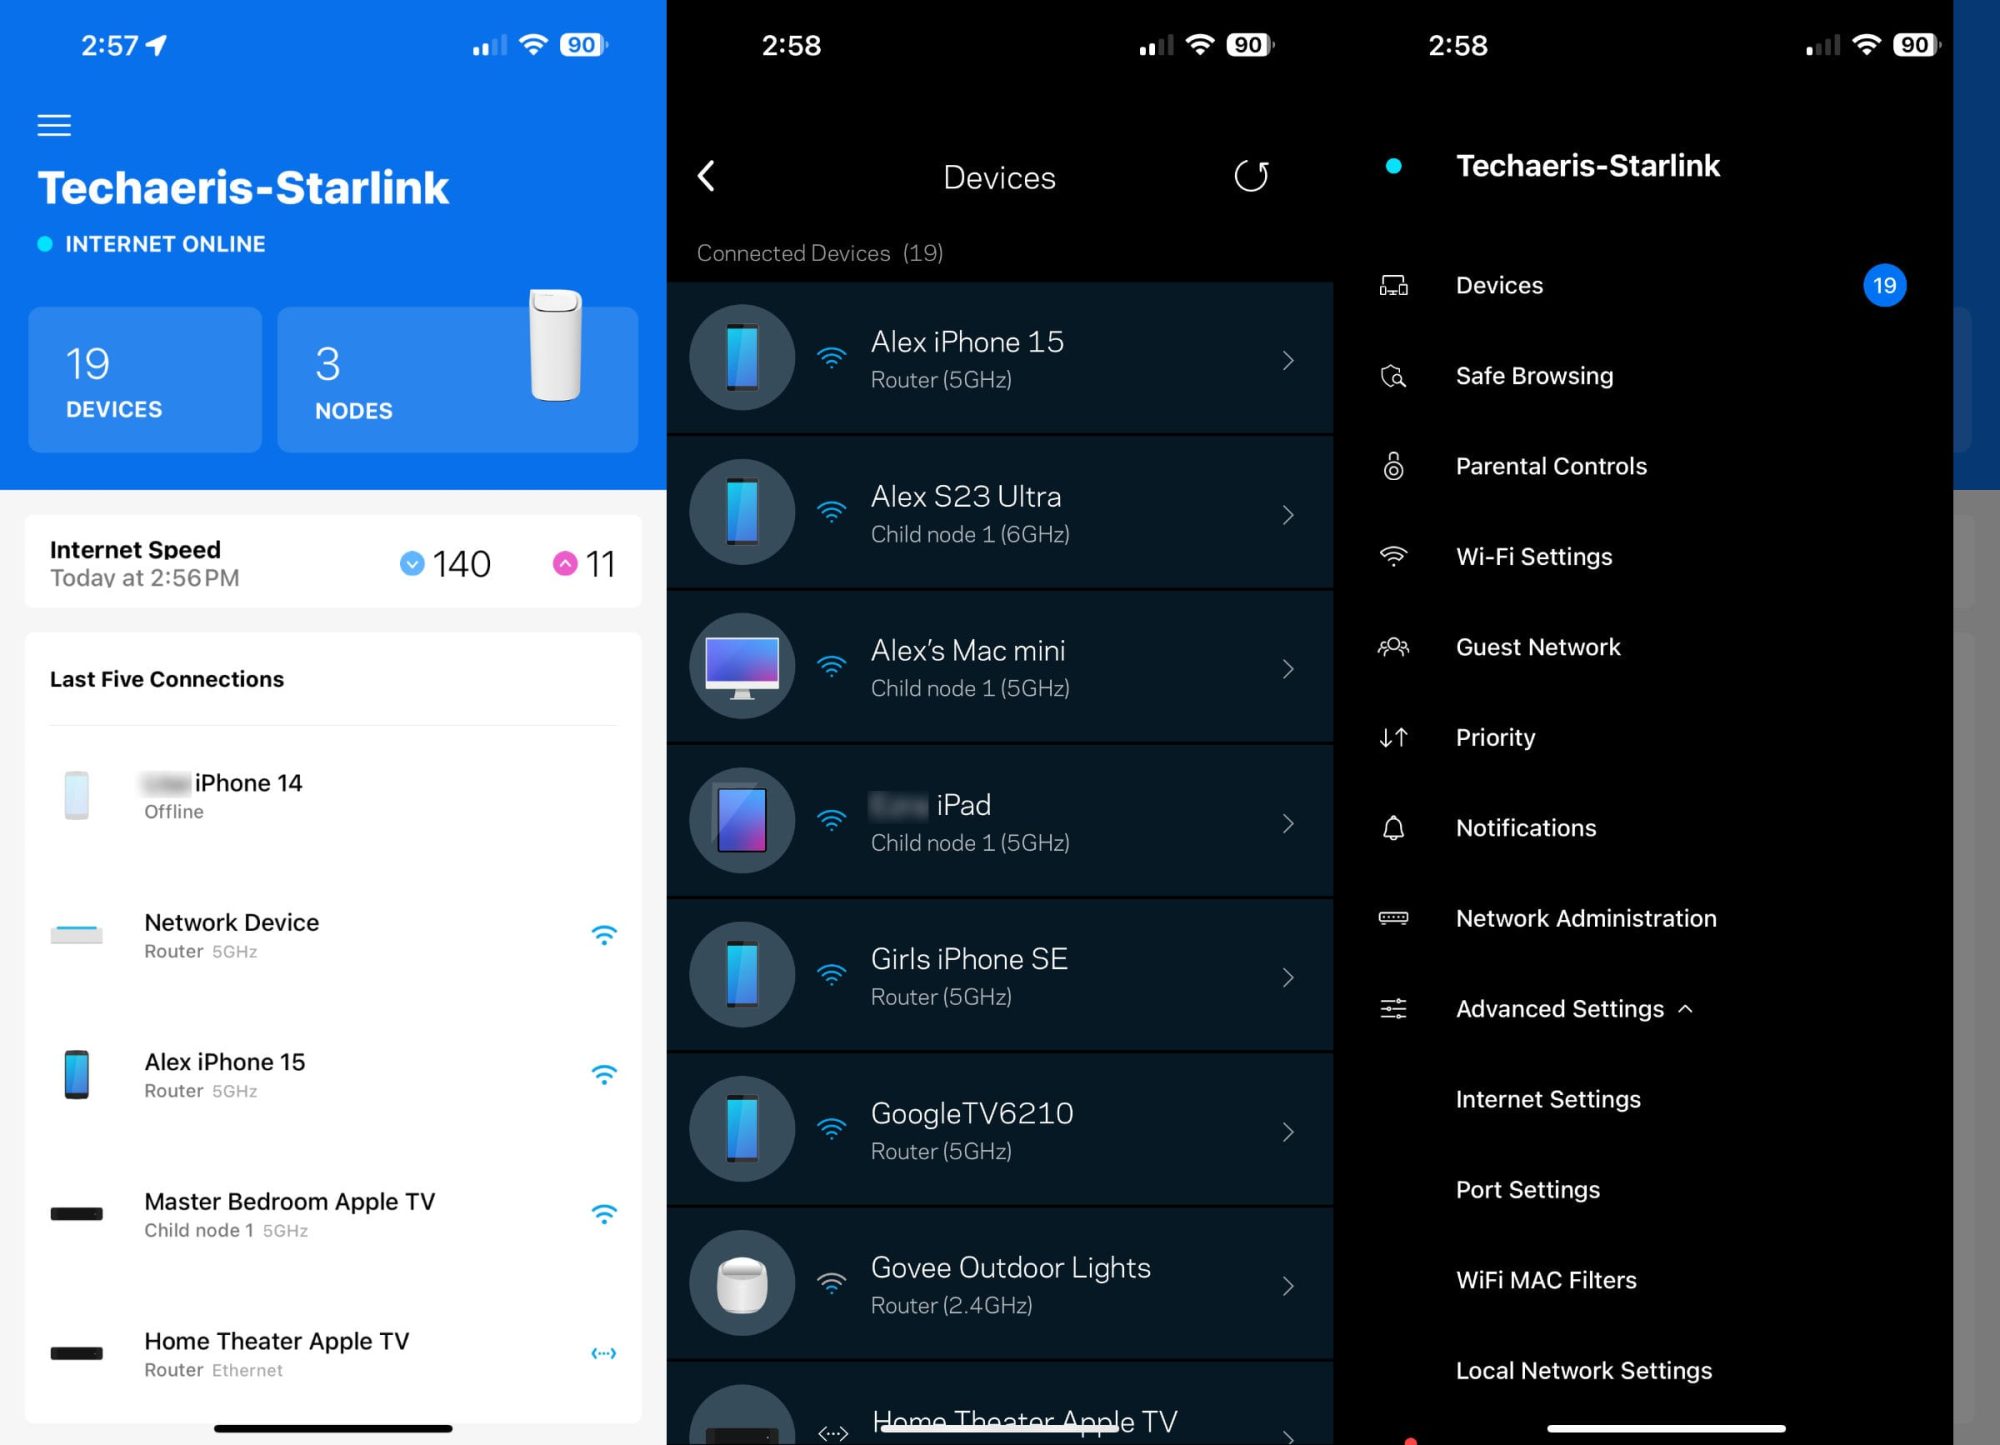Tap the Safe Browsing icon
The height and width of the screenshot is (1445, 2000).
point(1393,374)
